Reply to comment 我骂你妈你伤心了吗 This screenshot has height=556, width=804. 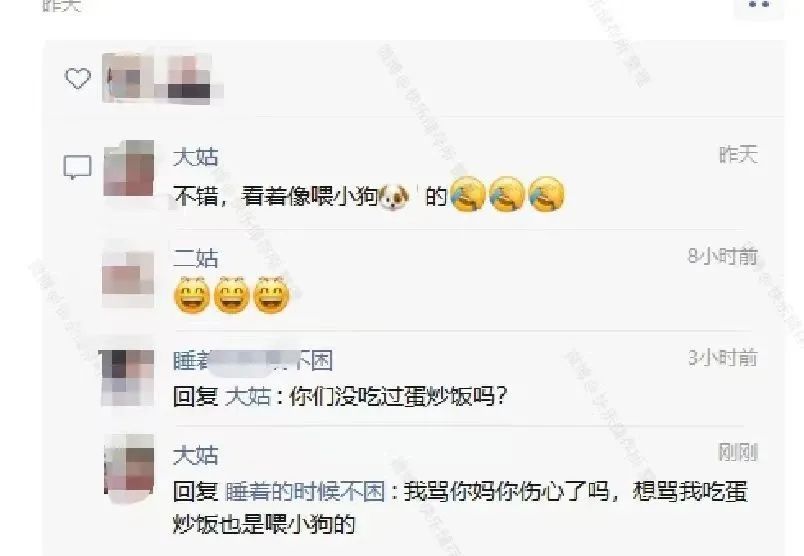[460, 507]
